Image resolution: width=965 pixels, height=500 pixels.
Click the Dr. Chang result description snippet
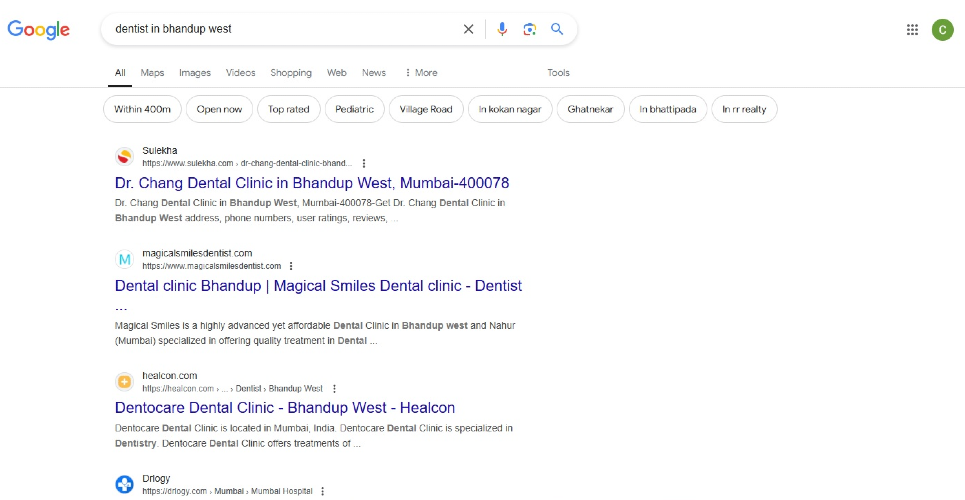click(310, 211)
